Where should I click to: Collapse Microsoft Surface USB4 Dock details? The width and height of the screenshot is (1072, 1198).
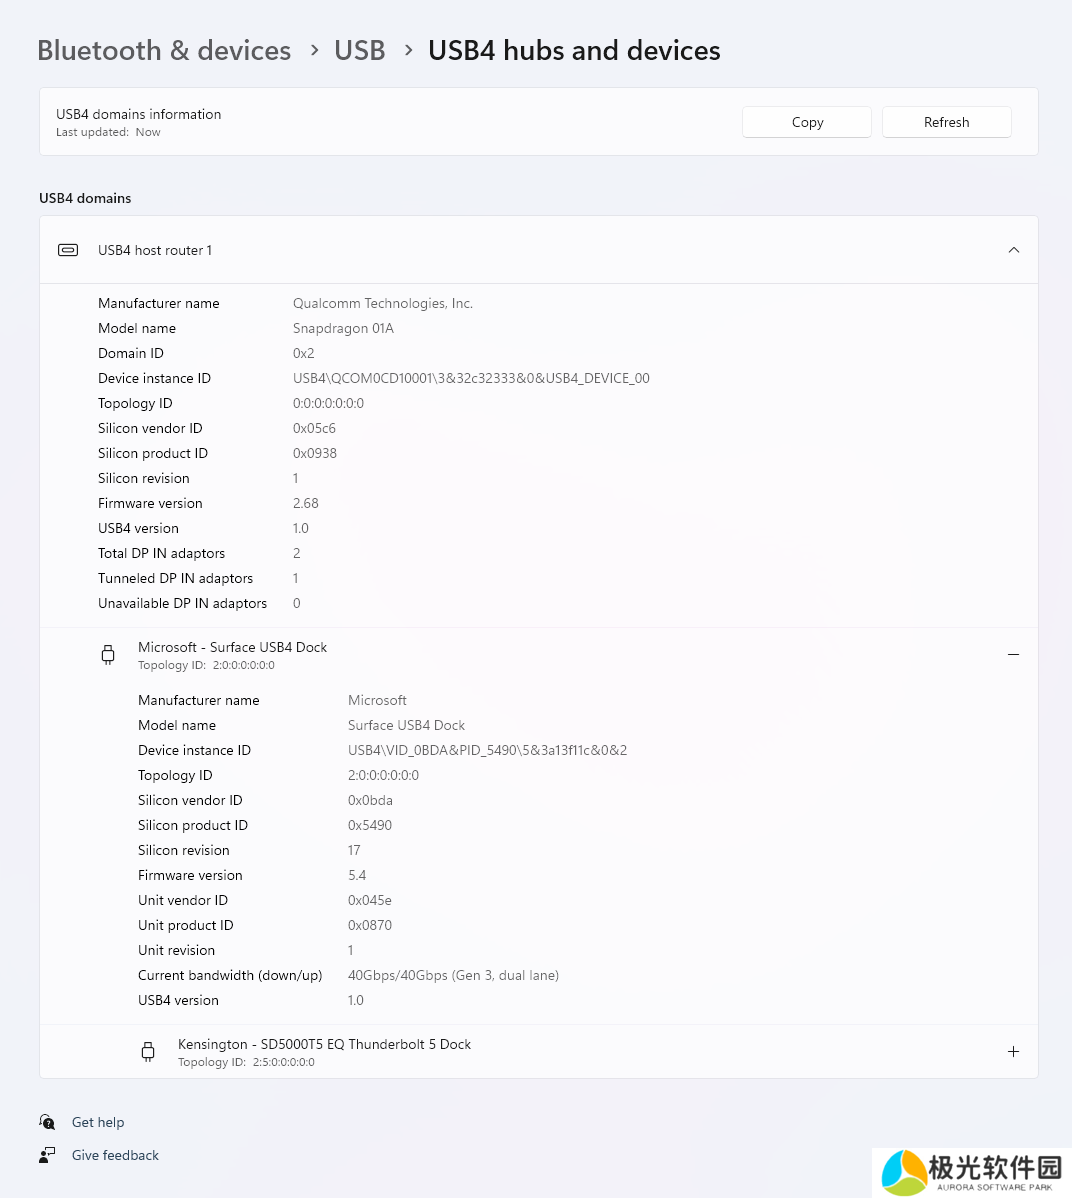(1013, 655)
